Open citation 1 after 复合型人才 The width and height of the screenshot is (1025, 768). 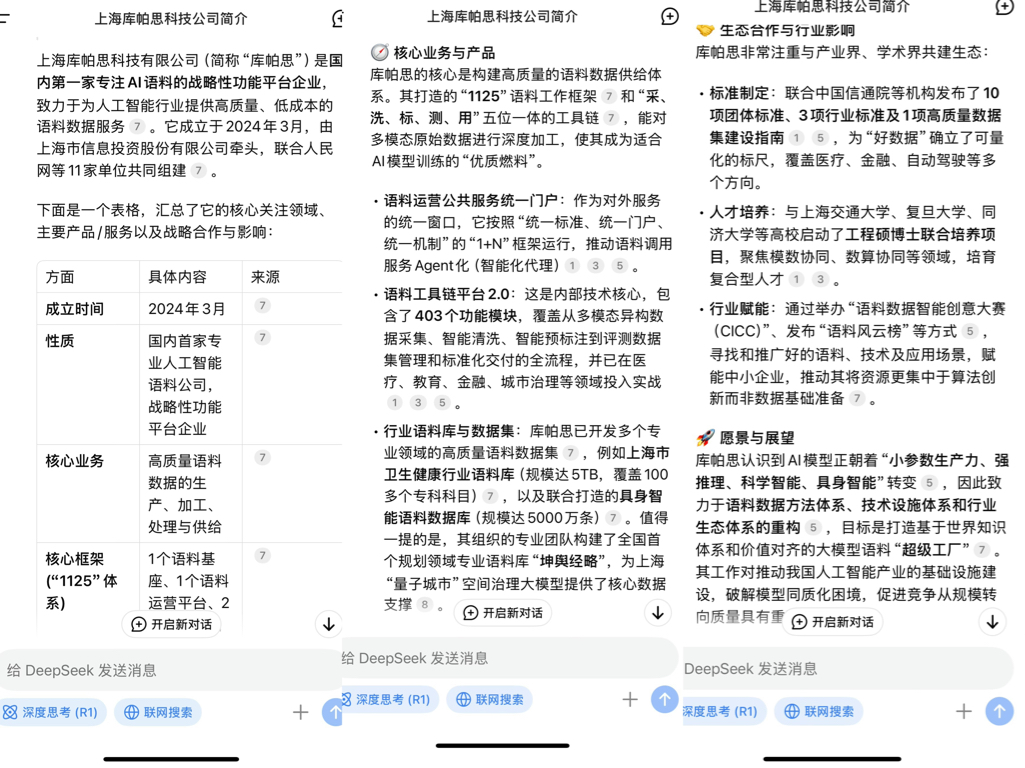pos(796,279)
